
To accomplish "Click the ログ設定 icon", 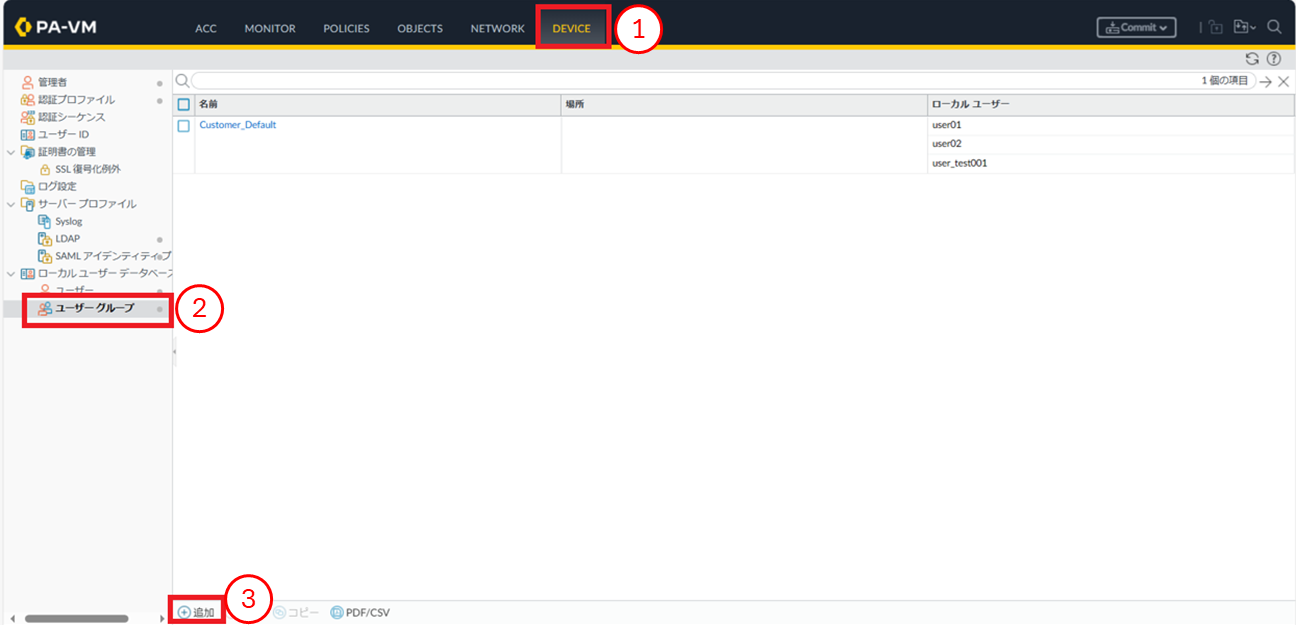I will (28, 186).
